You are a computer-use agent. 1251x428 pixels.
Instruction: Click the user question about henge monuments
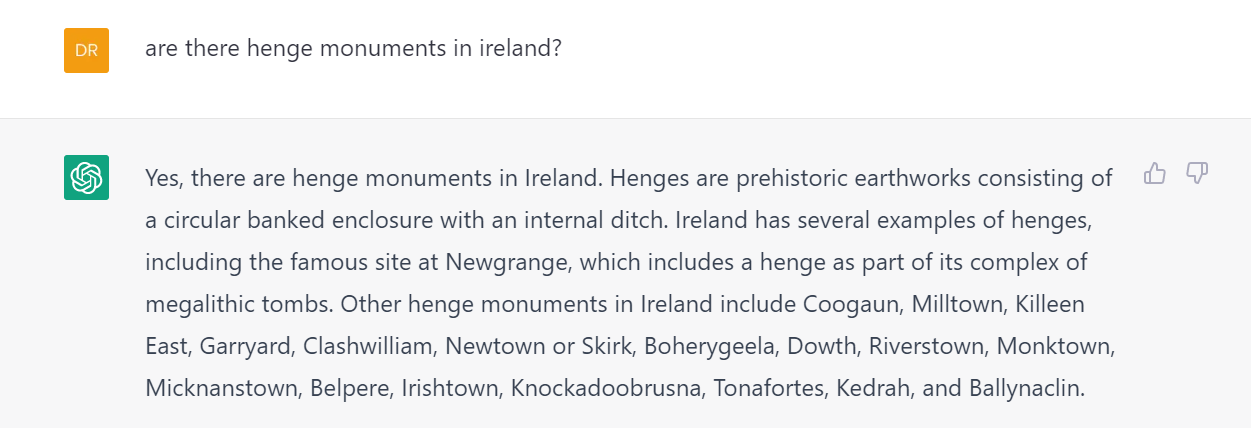point(353,48)
